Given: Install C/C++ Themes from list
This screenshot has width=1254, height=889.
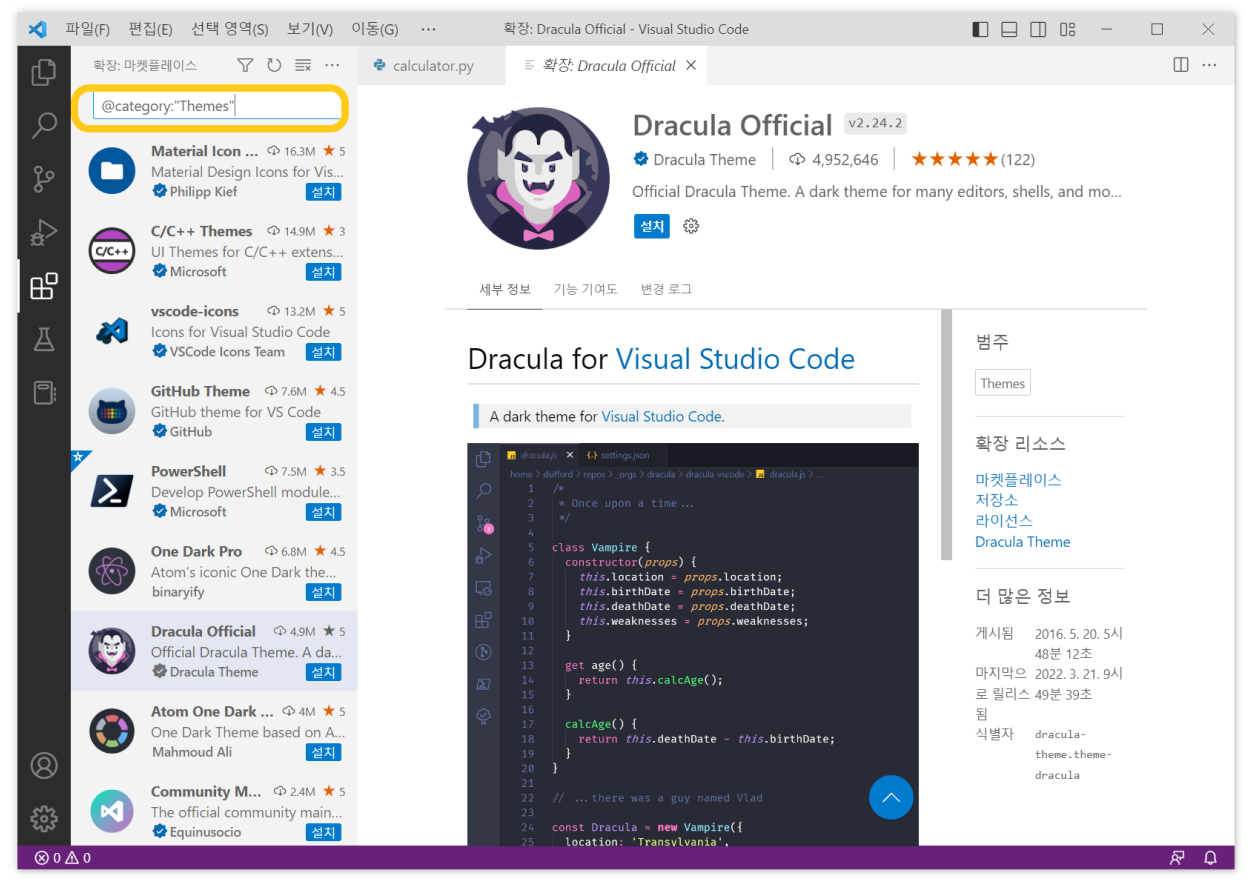Looking at the screenshot, I should coord(324,272).
